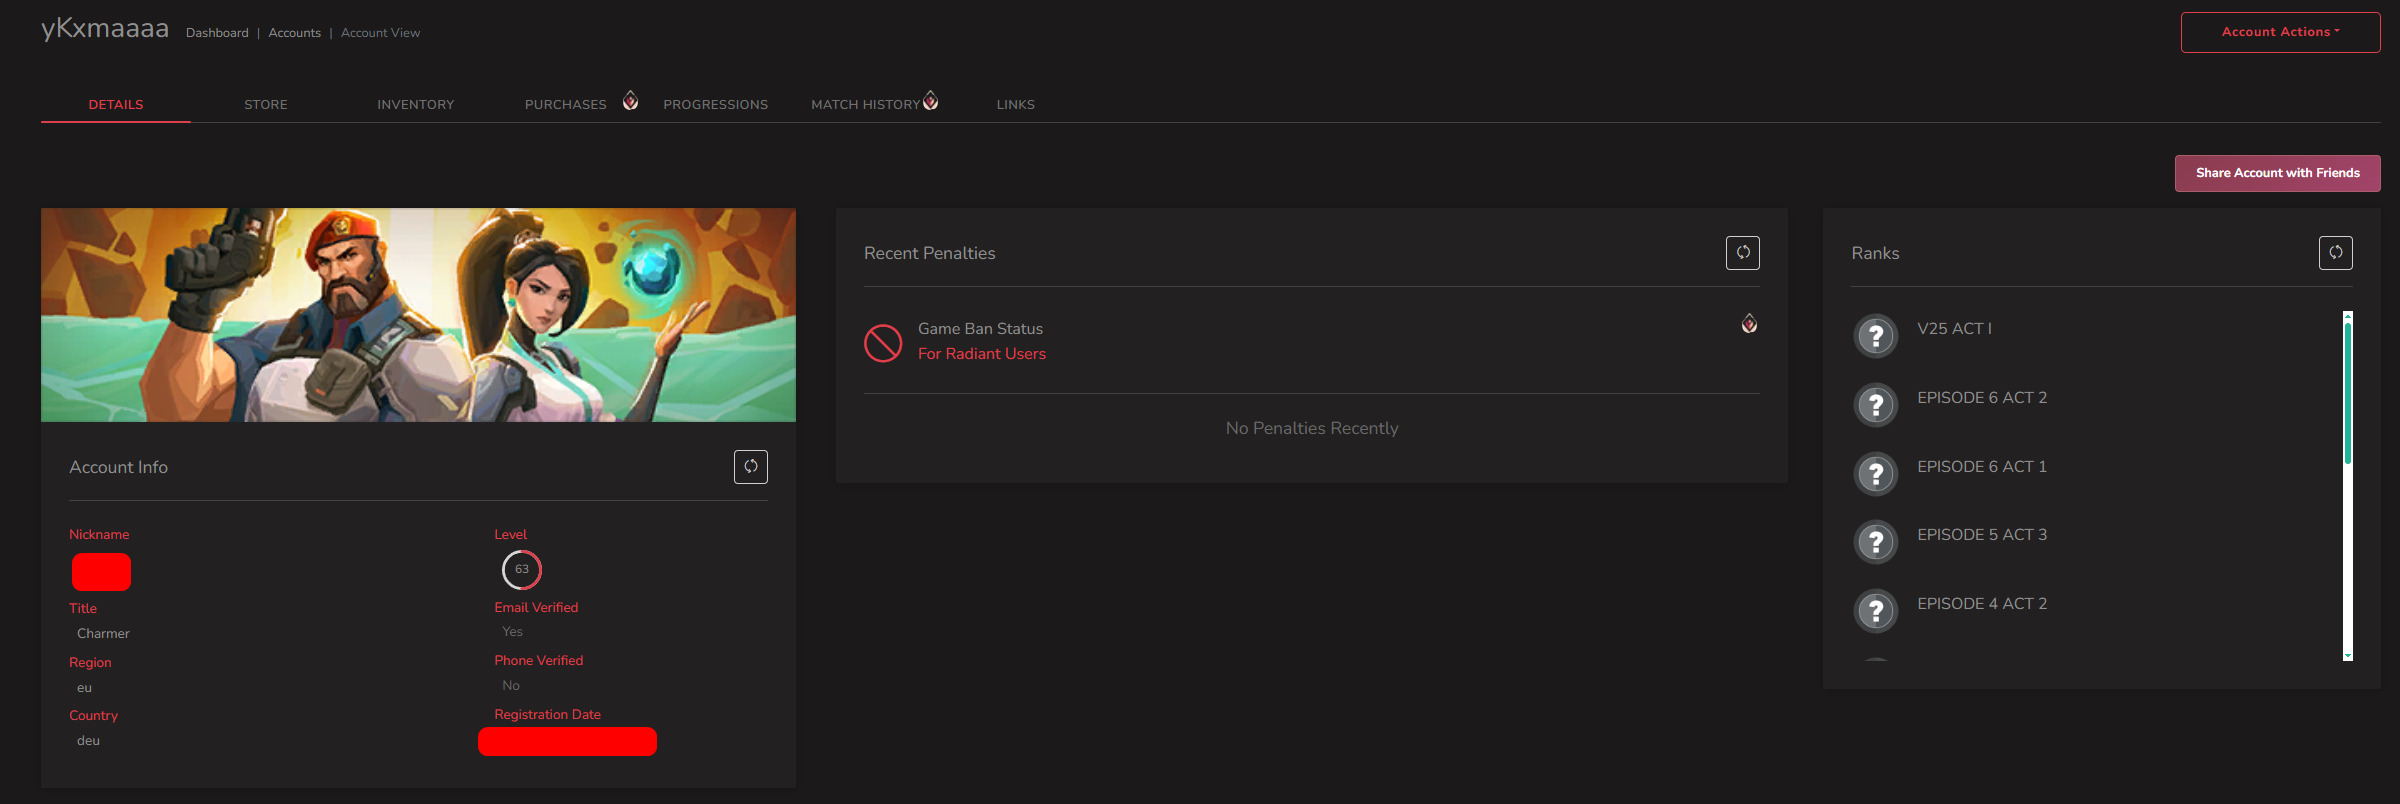Navigate to Dashboard breadcrumb link
The image size is (2400, 804).
(217, 33)
